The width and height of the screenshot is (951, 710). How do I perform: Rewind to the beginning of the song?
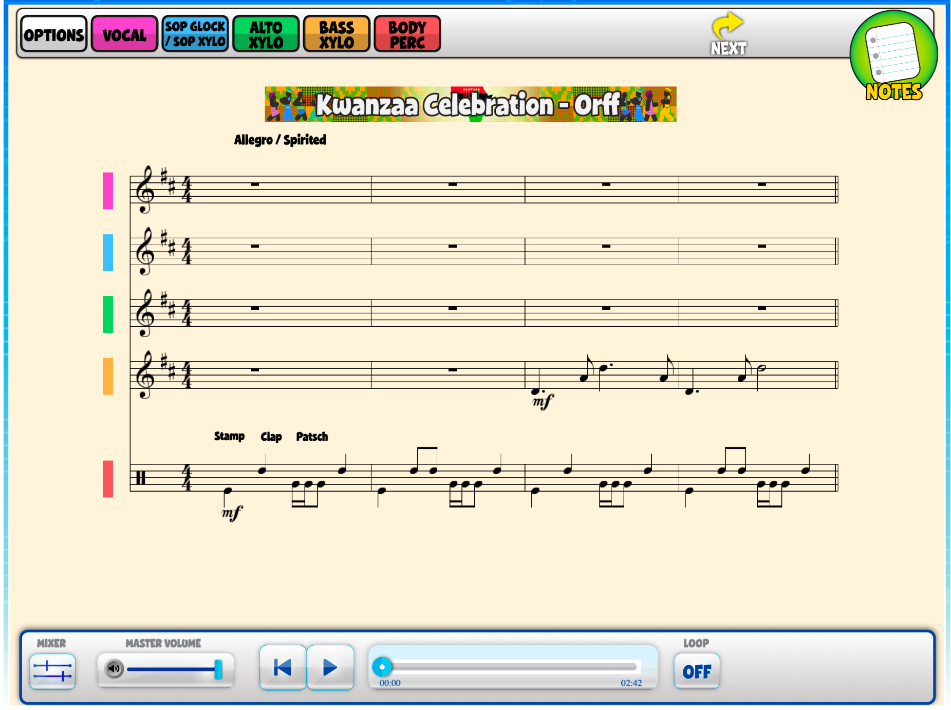coord(282,668)
